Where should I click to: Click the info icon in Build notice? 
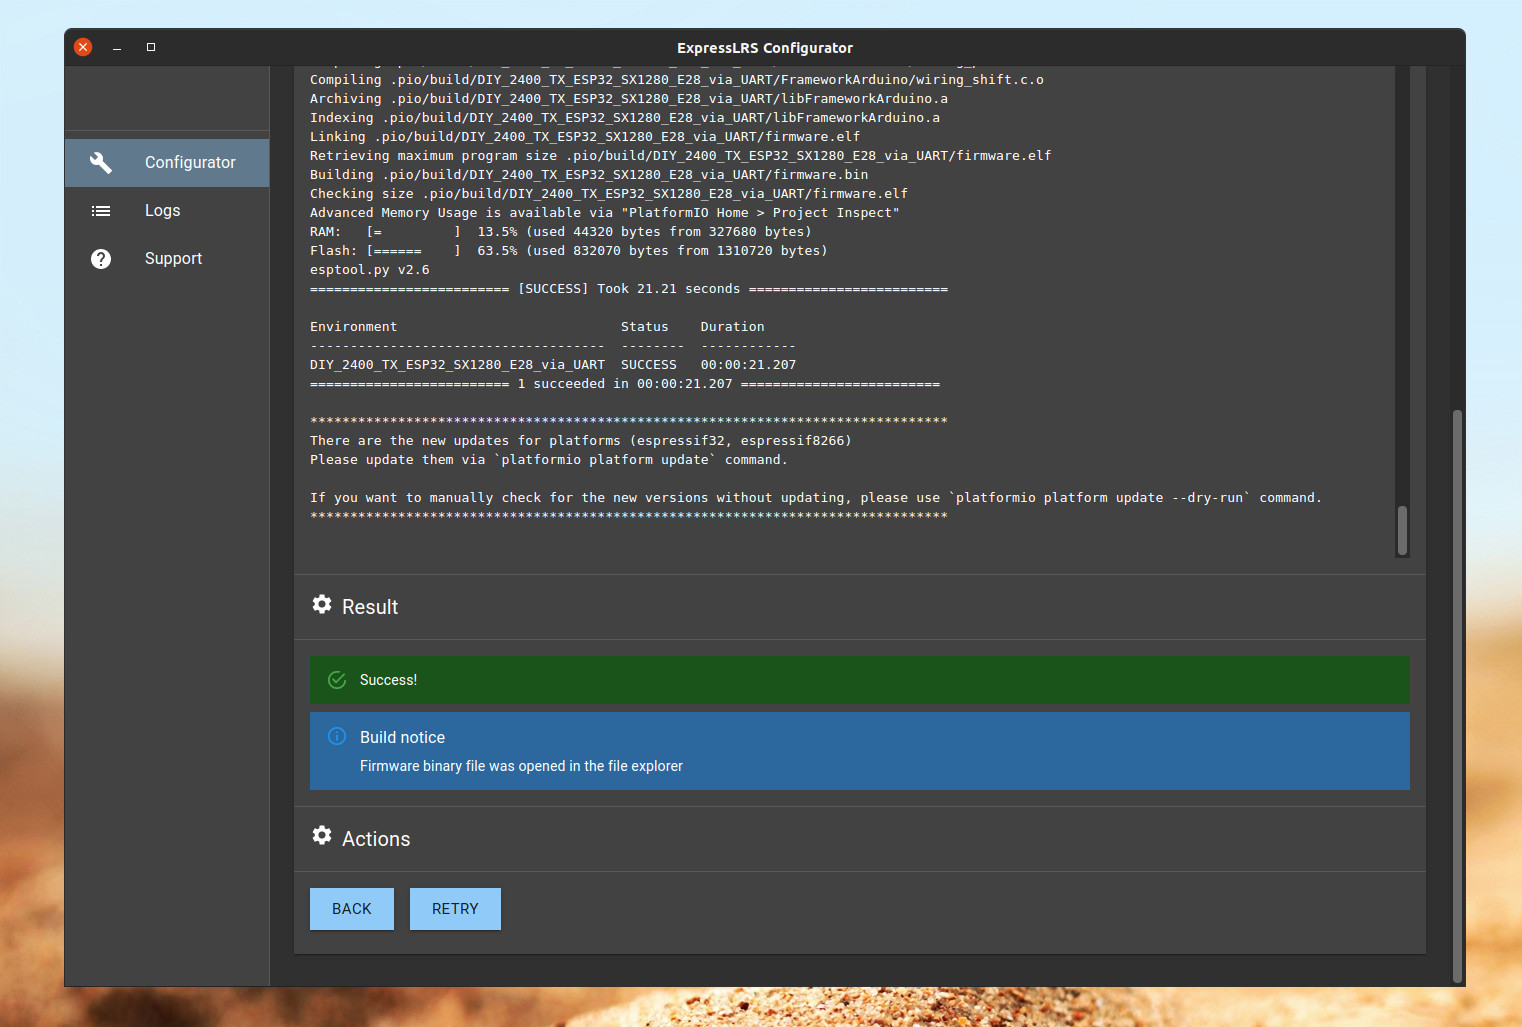(337, 736)
